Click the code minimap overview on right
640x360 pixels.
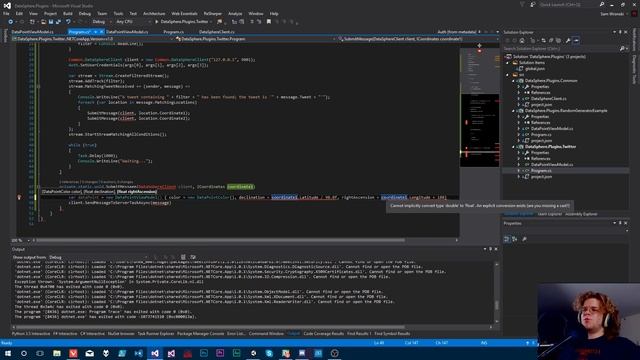480,107
